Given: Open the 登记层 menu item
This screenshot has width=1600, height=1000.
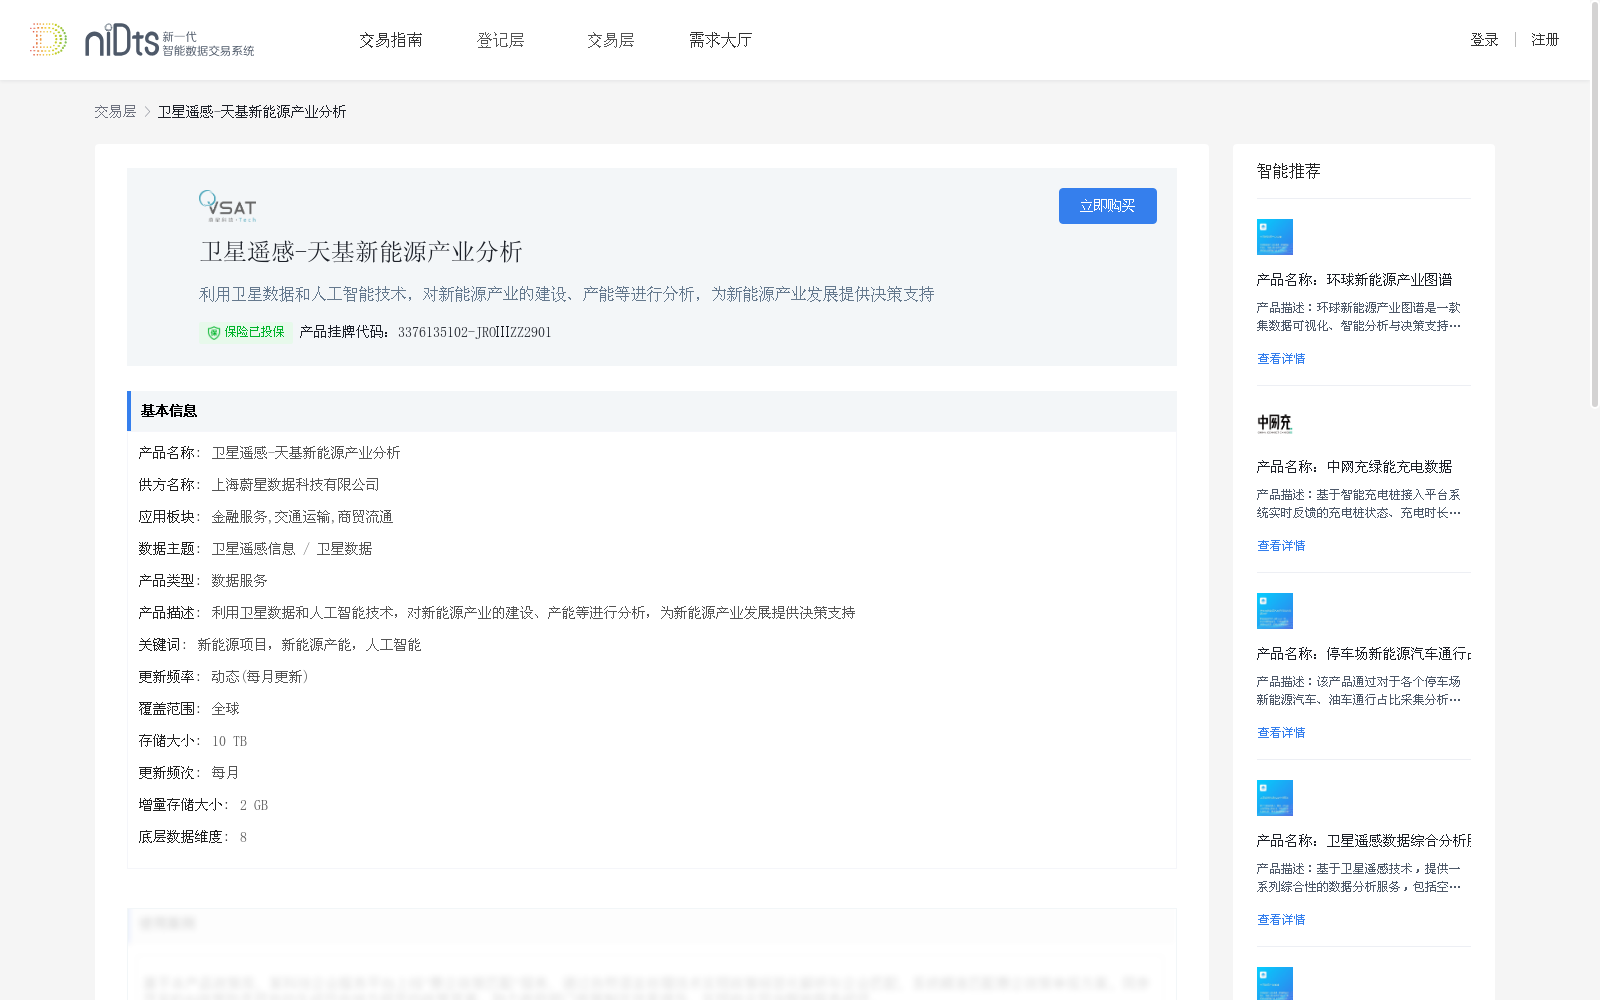Looking at the screenshot, I should coord(501,40).
